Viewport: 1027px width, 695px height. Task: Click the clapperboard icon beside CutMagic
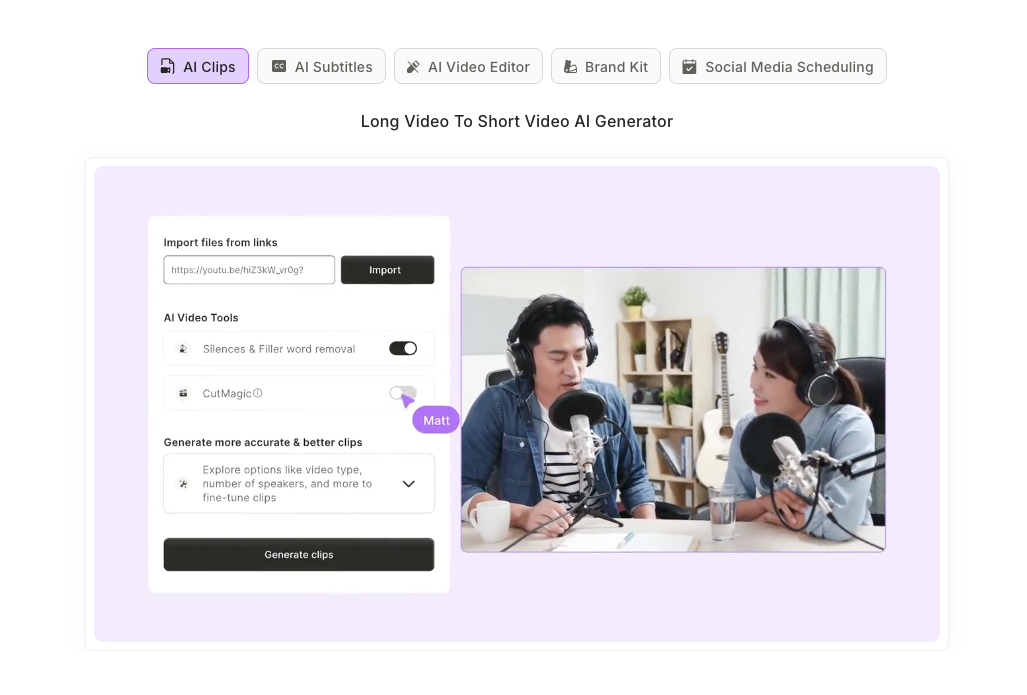click(x=183, y=393)
